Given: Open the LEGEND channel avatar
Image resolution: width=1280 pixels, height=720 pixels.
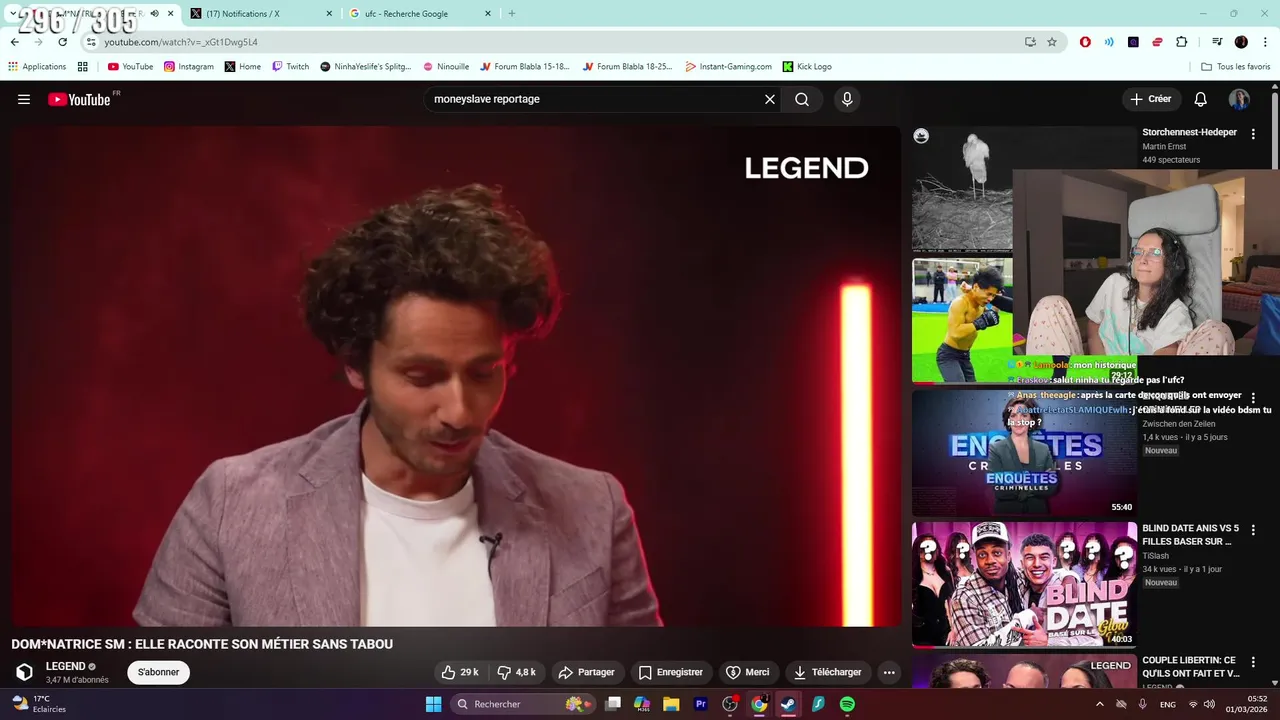Looking at the screenshot, I should click(x=24, y=672).
